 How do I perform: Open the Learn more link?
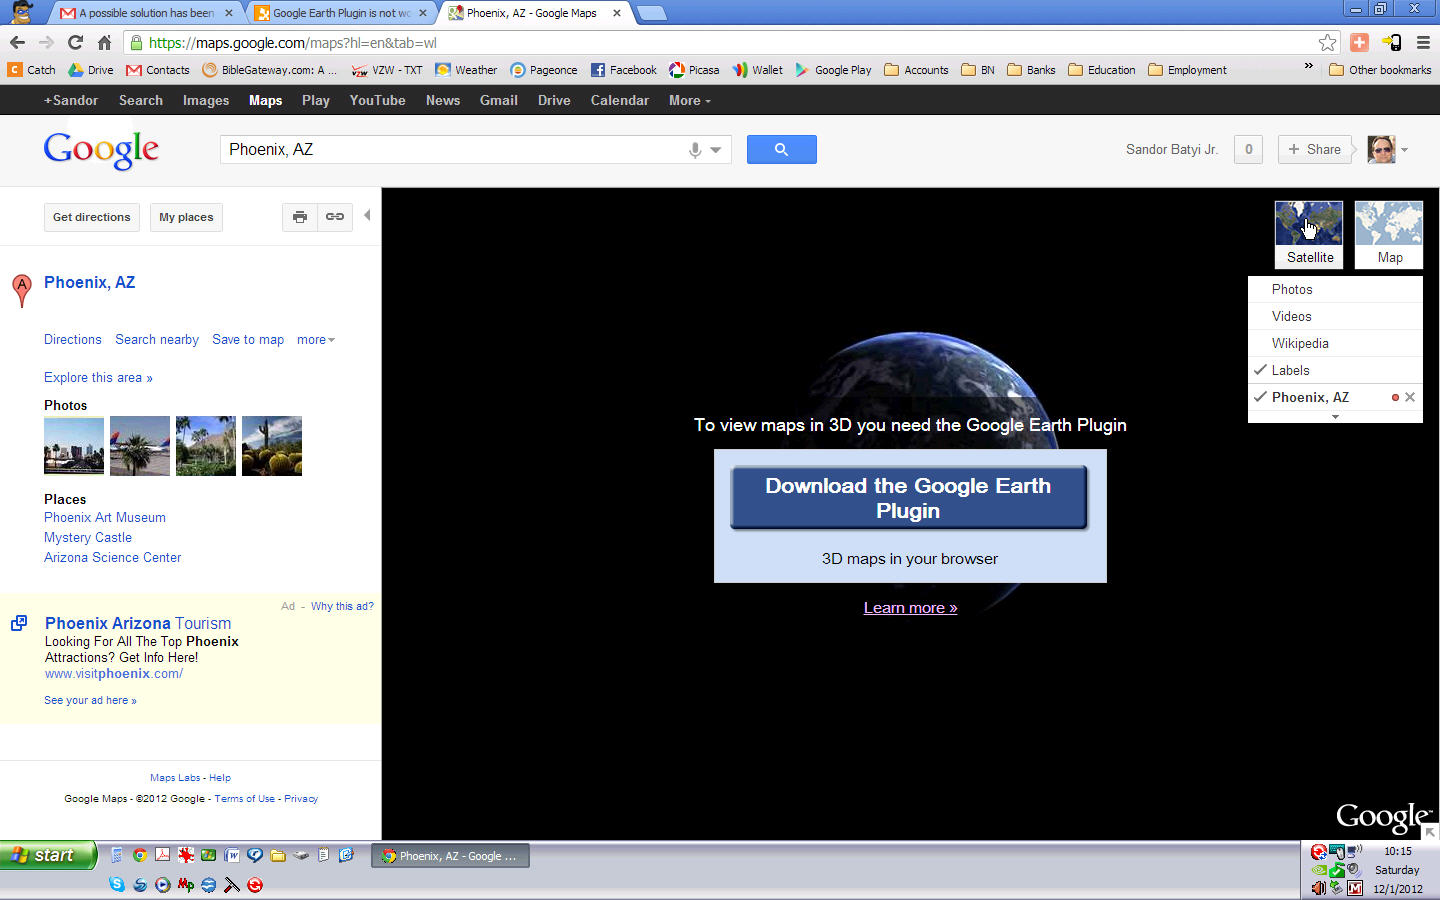click(x=909, y=607)
